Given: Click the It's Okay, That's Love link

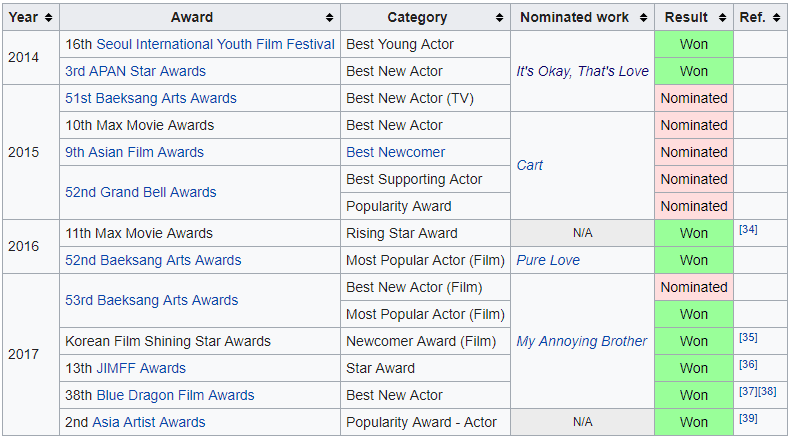Looking at the screenshot, I should coord(582,71).
